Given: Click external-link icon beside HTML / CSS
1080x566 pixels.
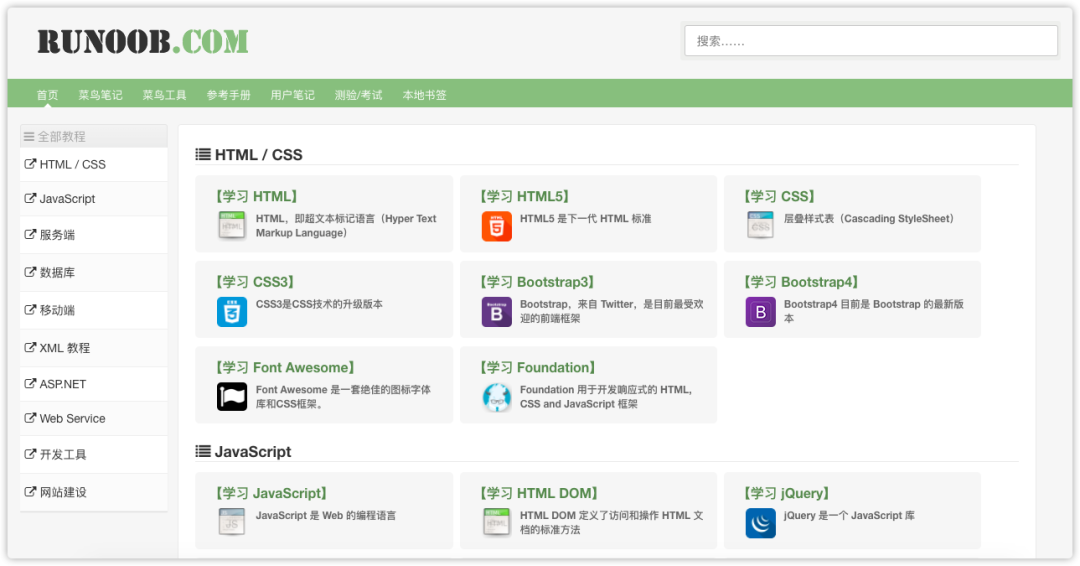Looking at the screenshot, I should point(30,164).
